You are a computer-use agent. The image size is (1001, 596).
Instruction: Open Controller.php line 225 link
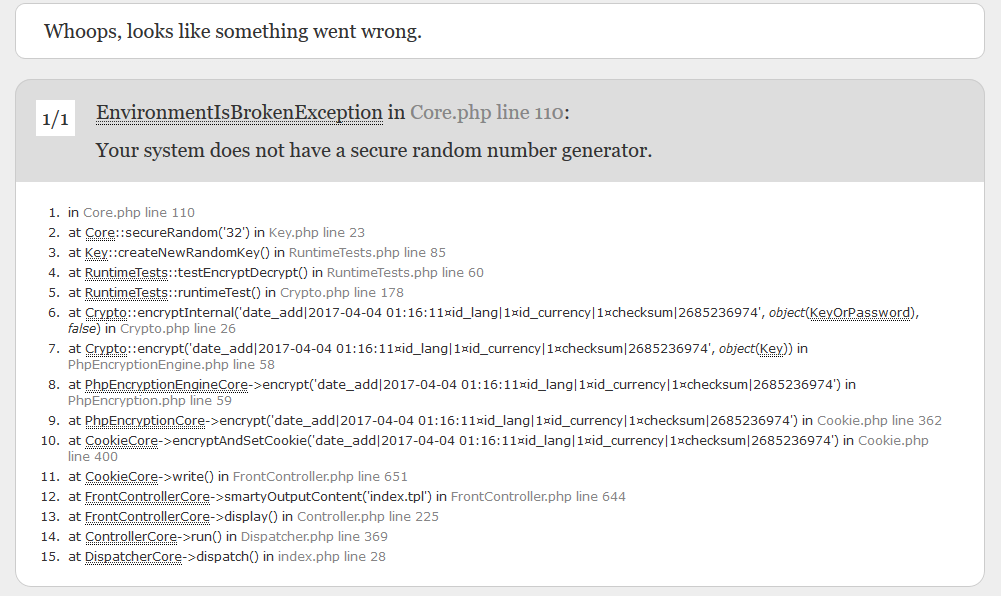[368, 516]
